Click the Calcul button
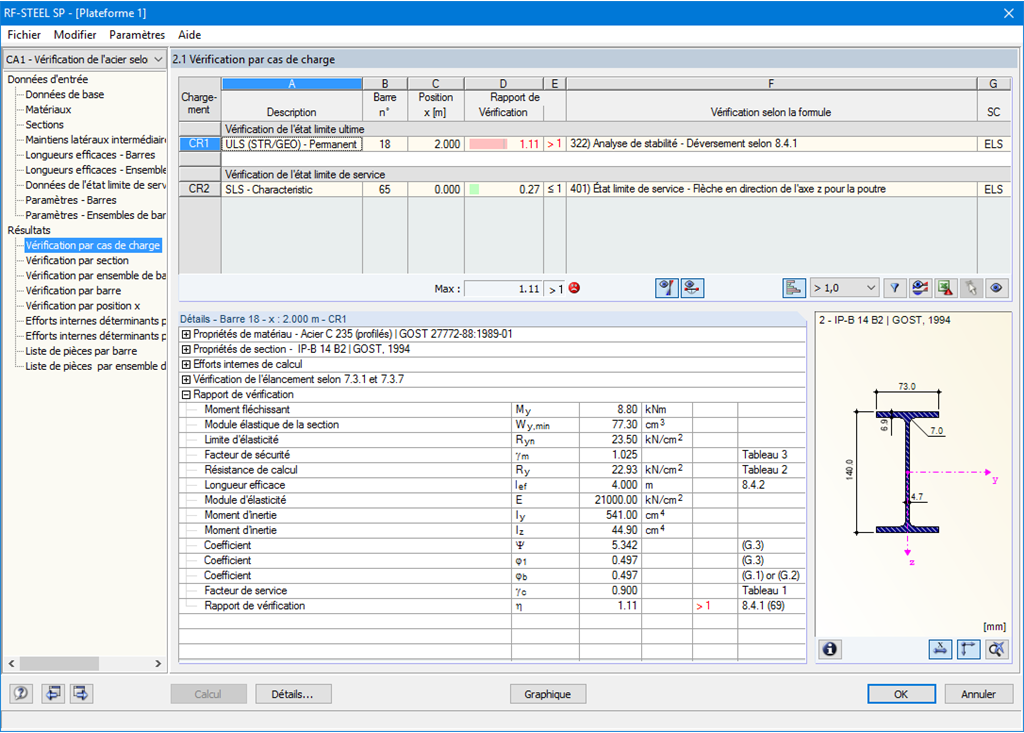 point(208,694)
